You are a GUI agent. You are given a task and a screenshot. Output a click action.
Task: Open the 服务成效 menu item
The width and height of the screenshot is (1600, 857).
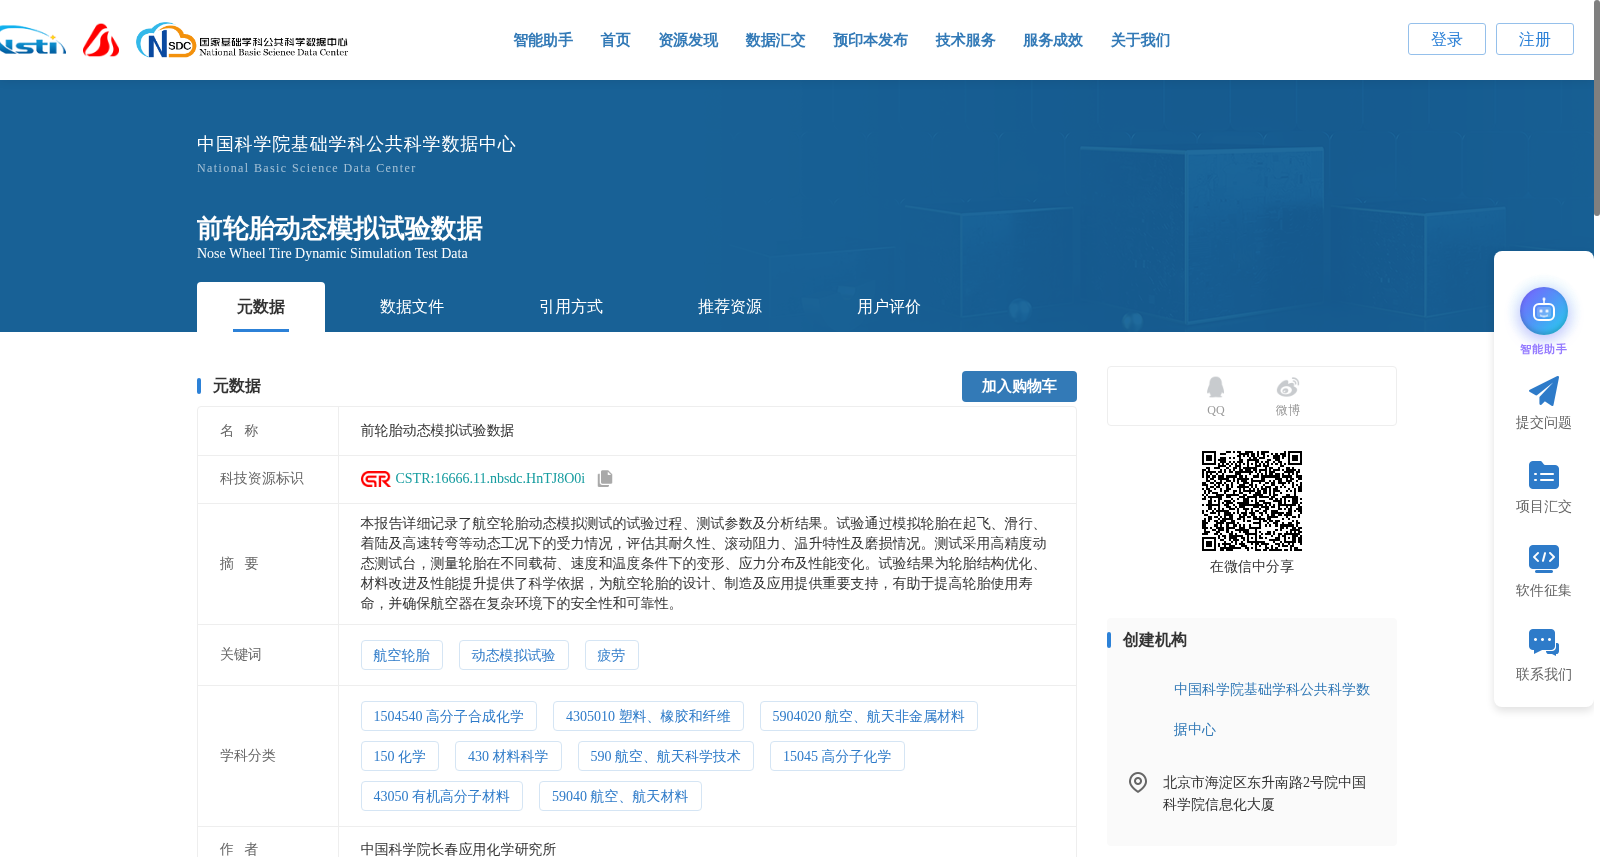coord(1053,40)
